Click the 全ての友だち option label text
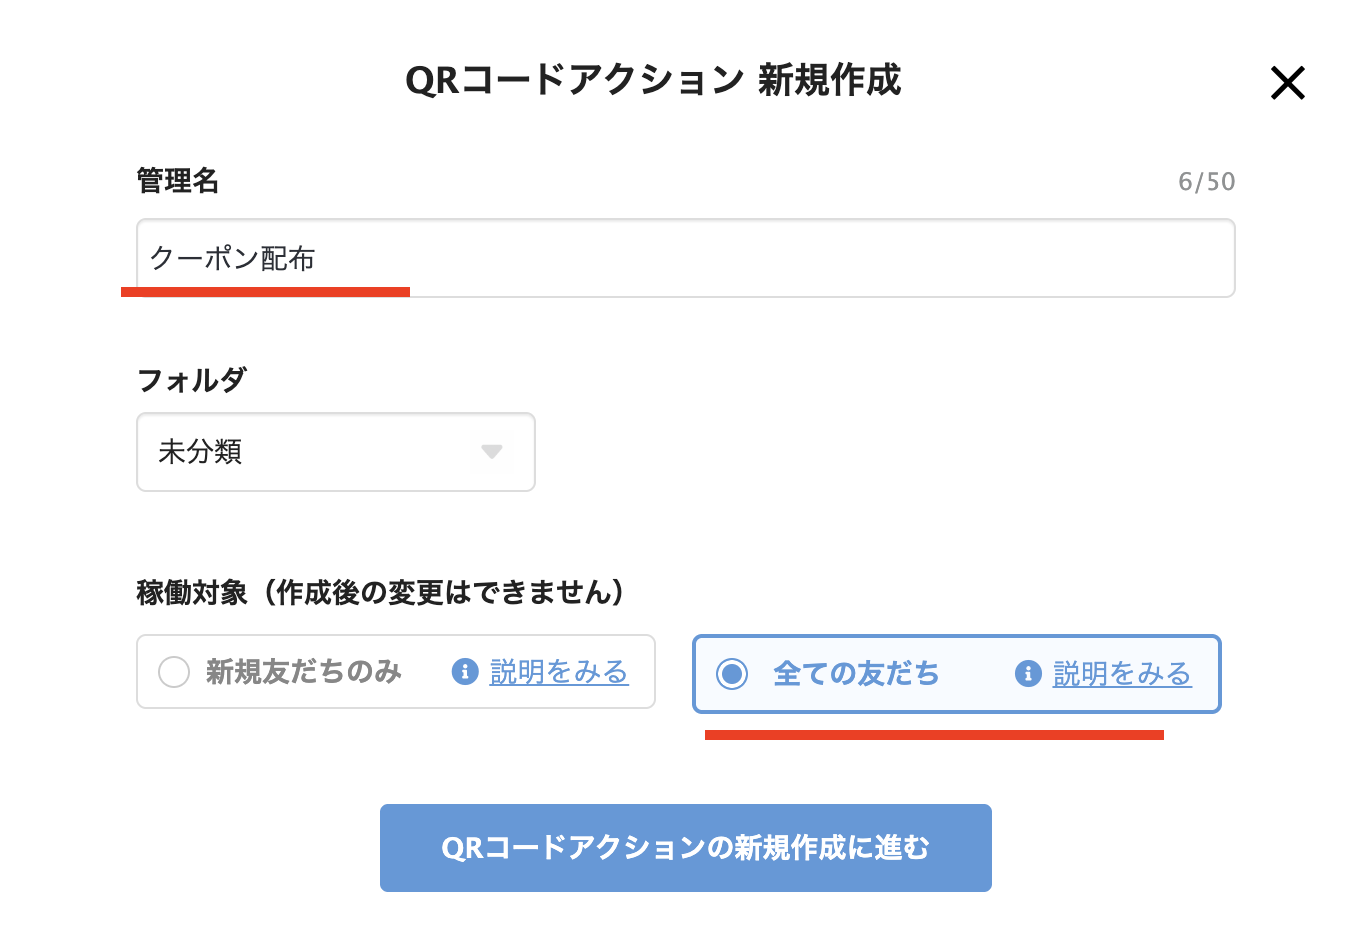The image size is (1362, 930). coord(856,674)
